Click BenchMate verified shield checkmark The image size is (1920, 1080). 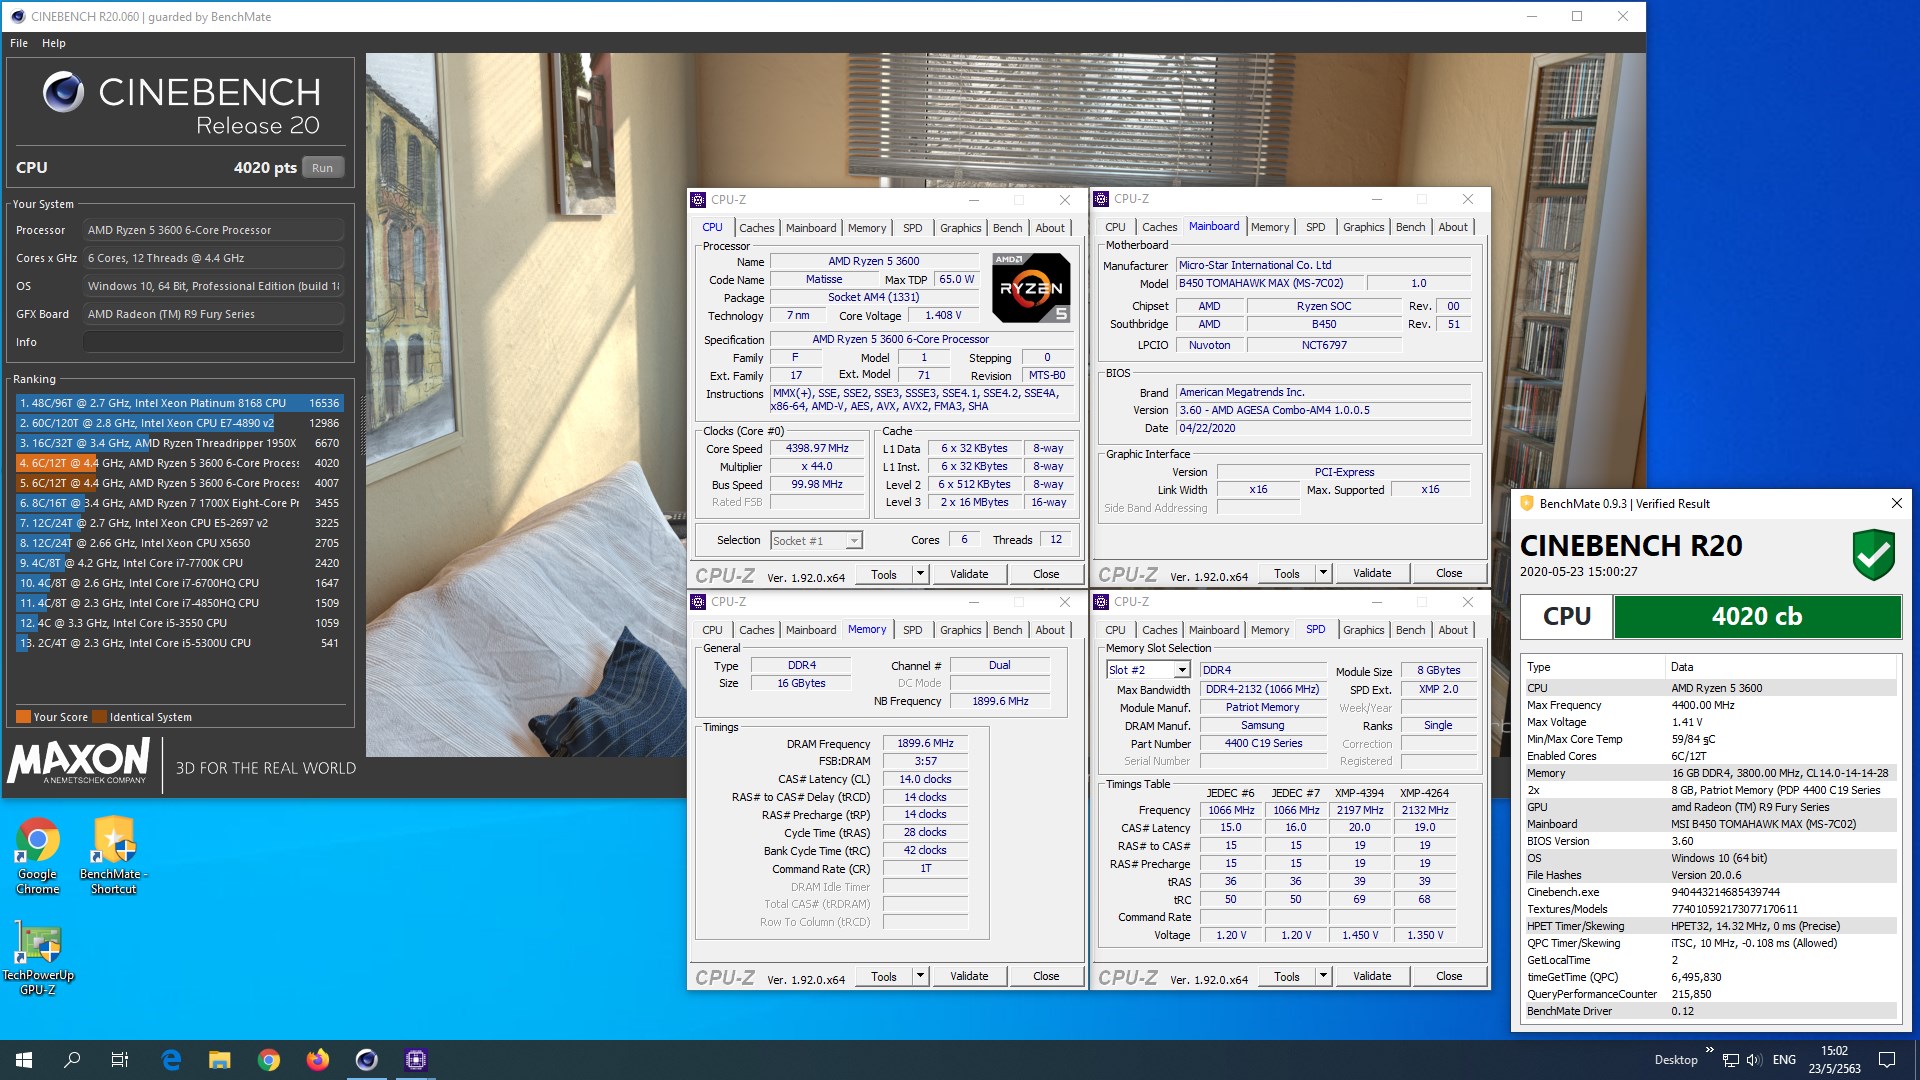click(x=1873, y=555)
